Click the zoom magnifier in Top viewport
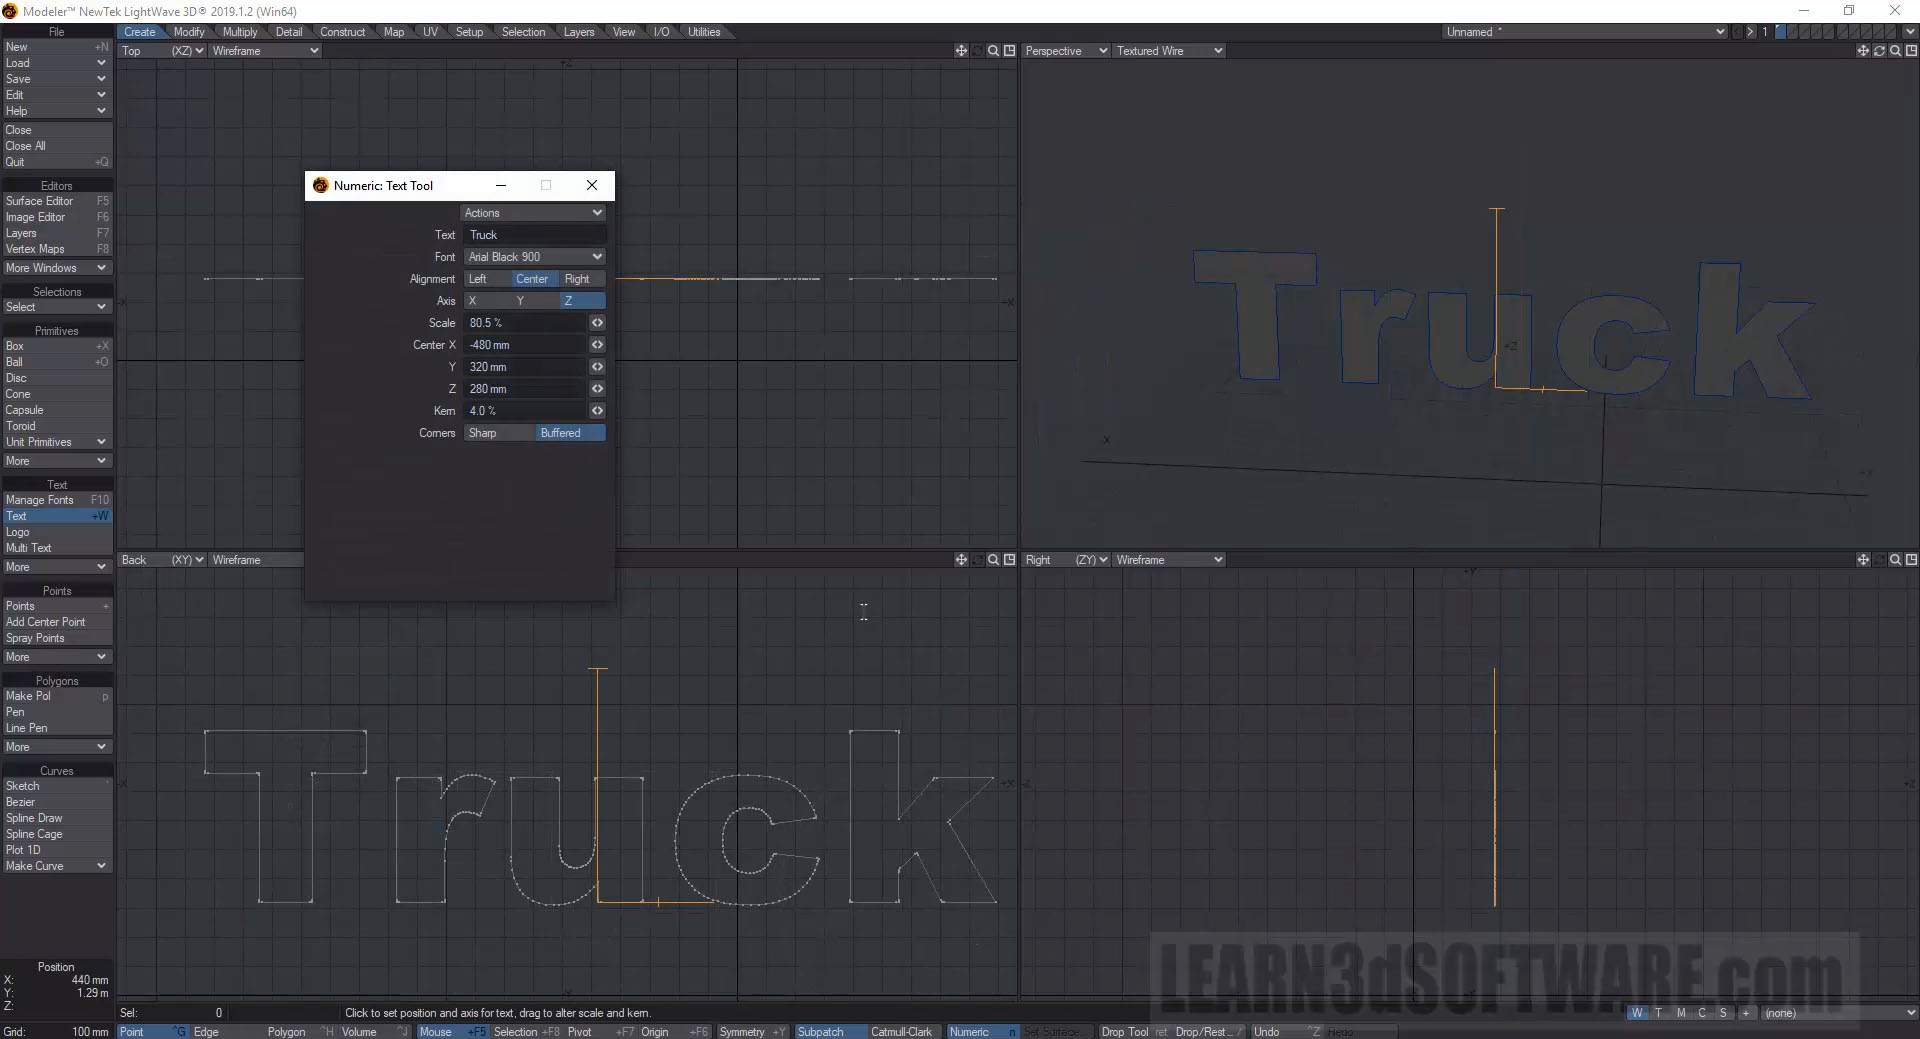Viewport: 1920px width, 1039px height. (x=993, y=51)
